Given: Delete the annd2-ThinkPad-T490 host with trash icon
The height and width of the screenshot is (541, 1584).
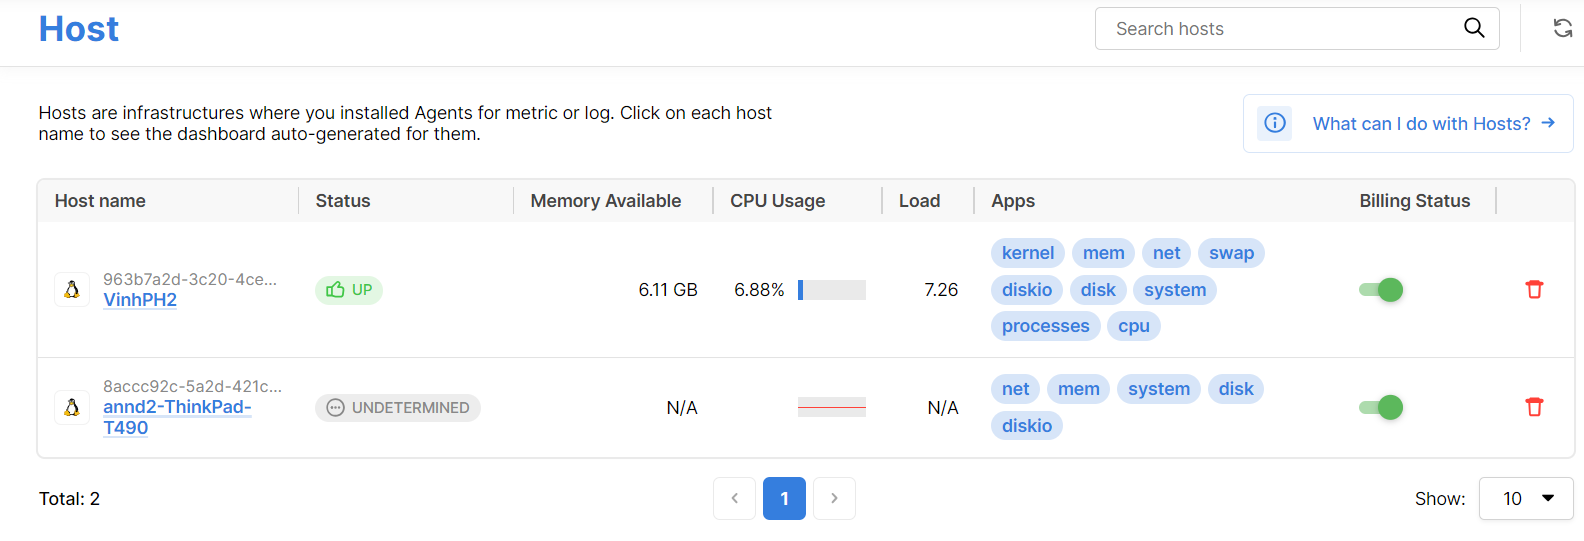Looking at the screenshot, I should [1534, 407].
